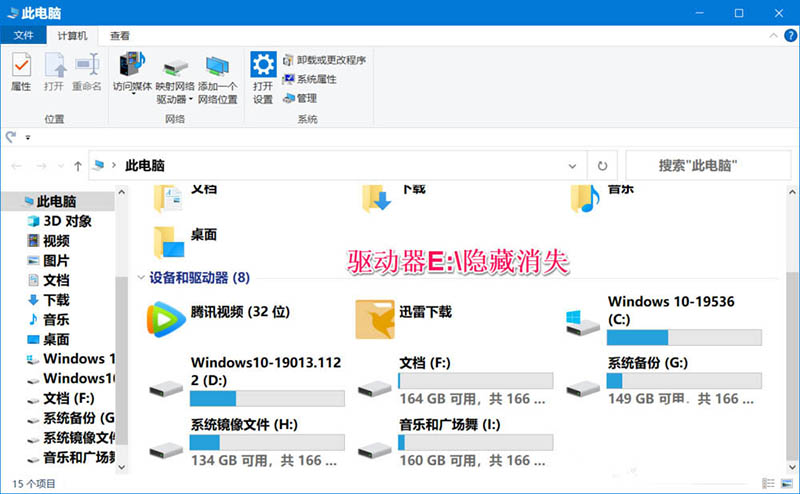Image resolution: width=800 pixels, height=494 pixels.
Task: Select 文档 in the navigation pane
Action: (48, 280)
